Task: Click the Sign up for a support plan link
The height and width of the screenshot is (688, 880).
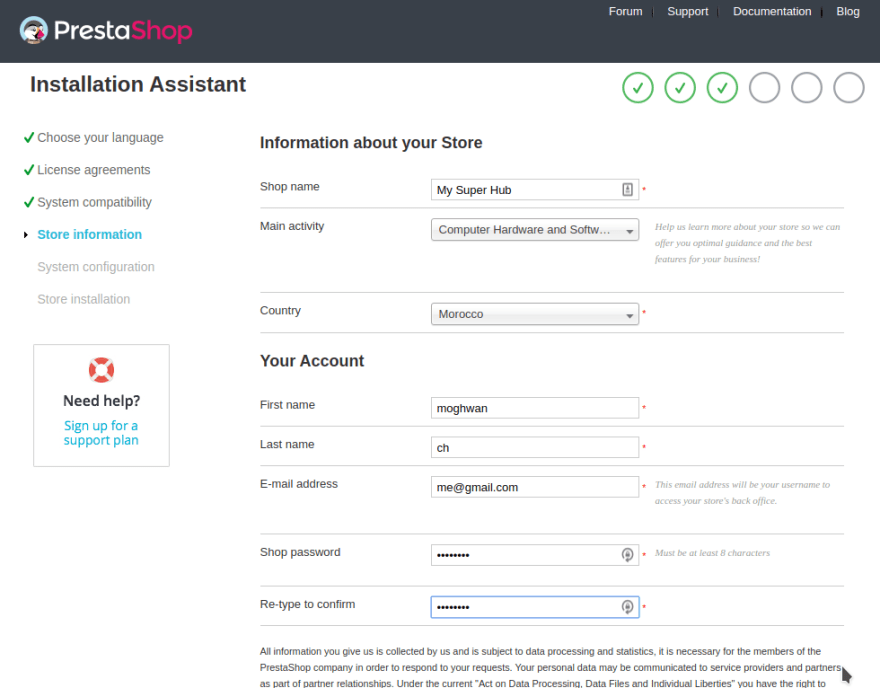Action: click(x=101, y=433)
